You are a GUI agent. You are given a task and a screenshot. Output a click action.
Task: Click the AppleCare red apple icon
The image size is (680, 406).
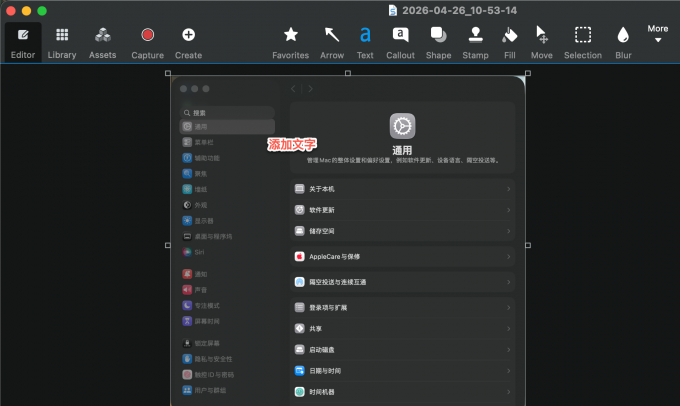[300, 256]
